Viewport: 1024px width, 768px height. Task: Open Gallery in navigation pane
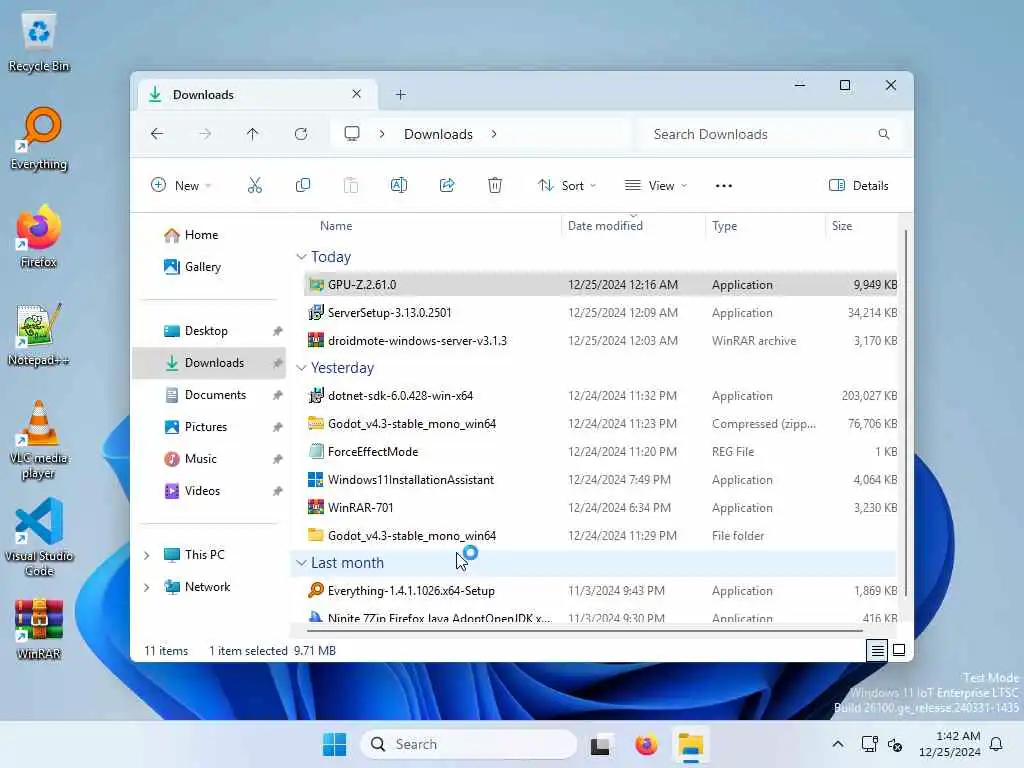pos(193,267)
